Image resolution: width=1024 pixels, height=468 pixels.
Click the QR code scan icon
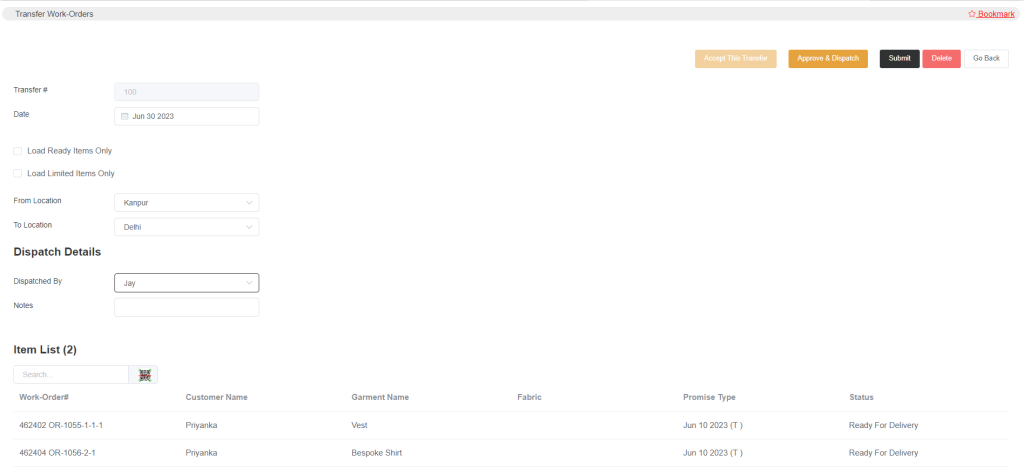(144, 375)
